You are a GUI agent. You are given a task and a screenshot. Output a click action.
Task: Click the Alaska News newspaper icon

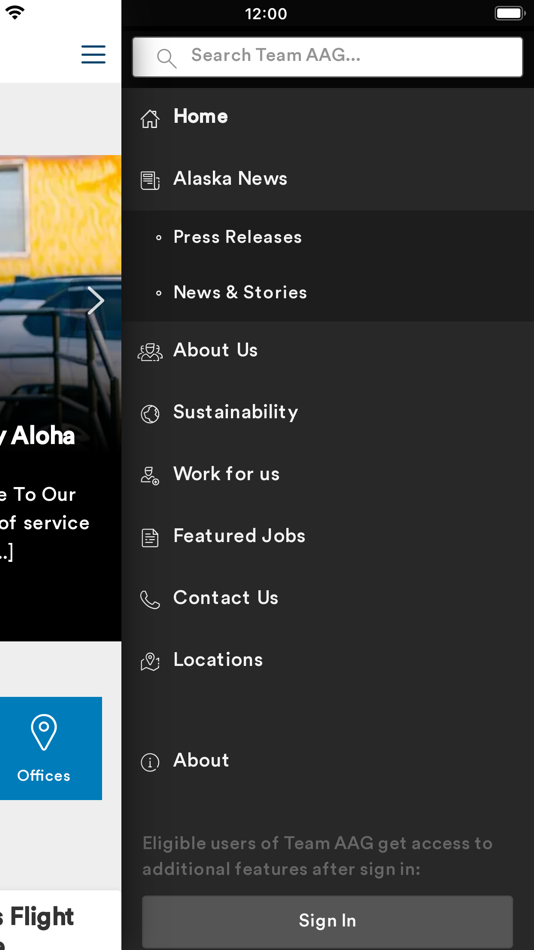pos(150,181)
